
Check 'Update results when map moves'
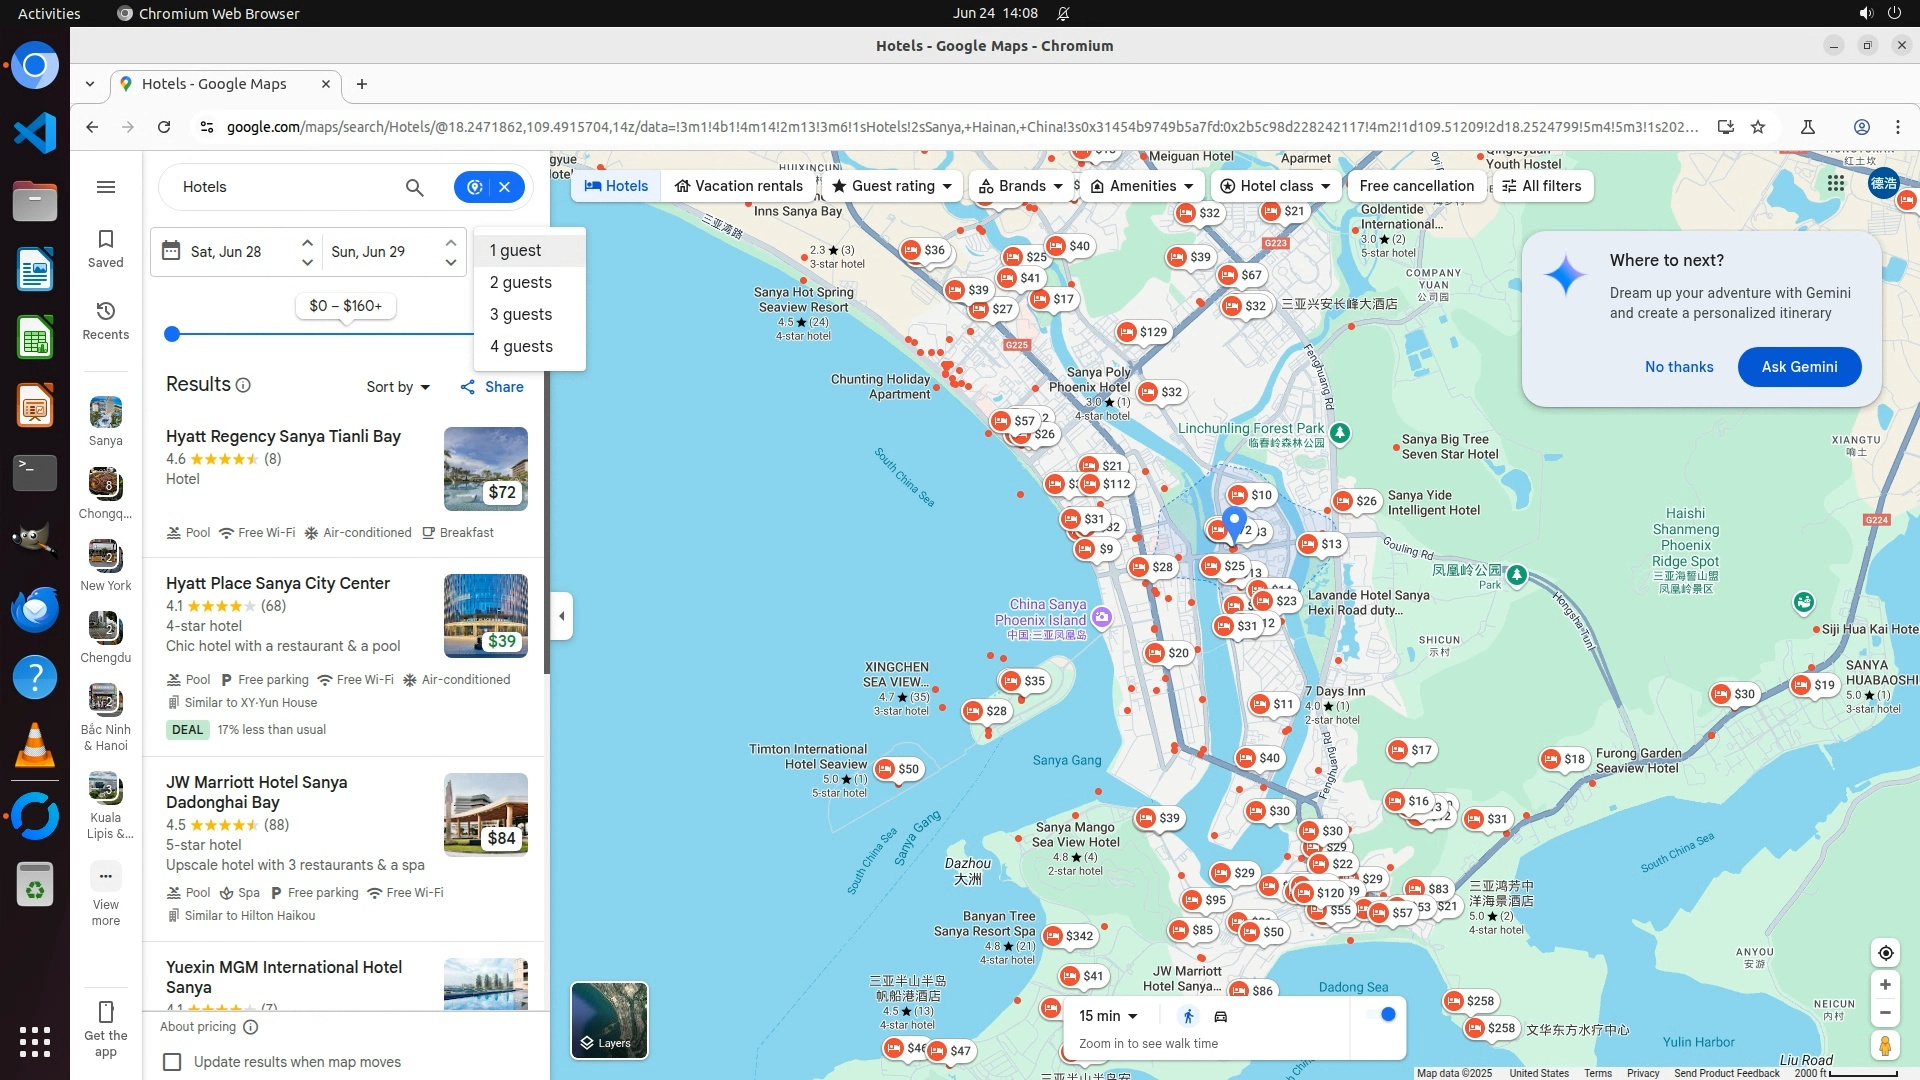pyautogui.click(x=172, y=1062)
